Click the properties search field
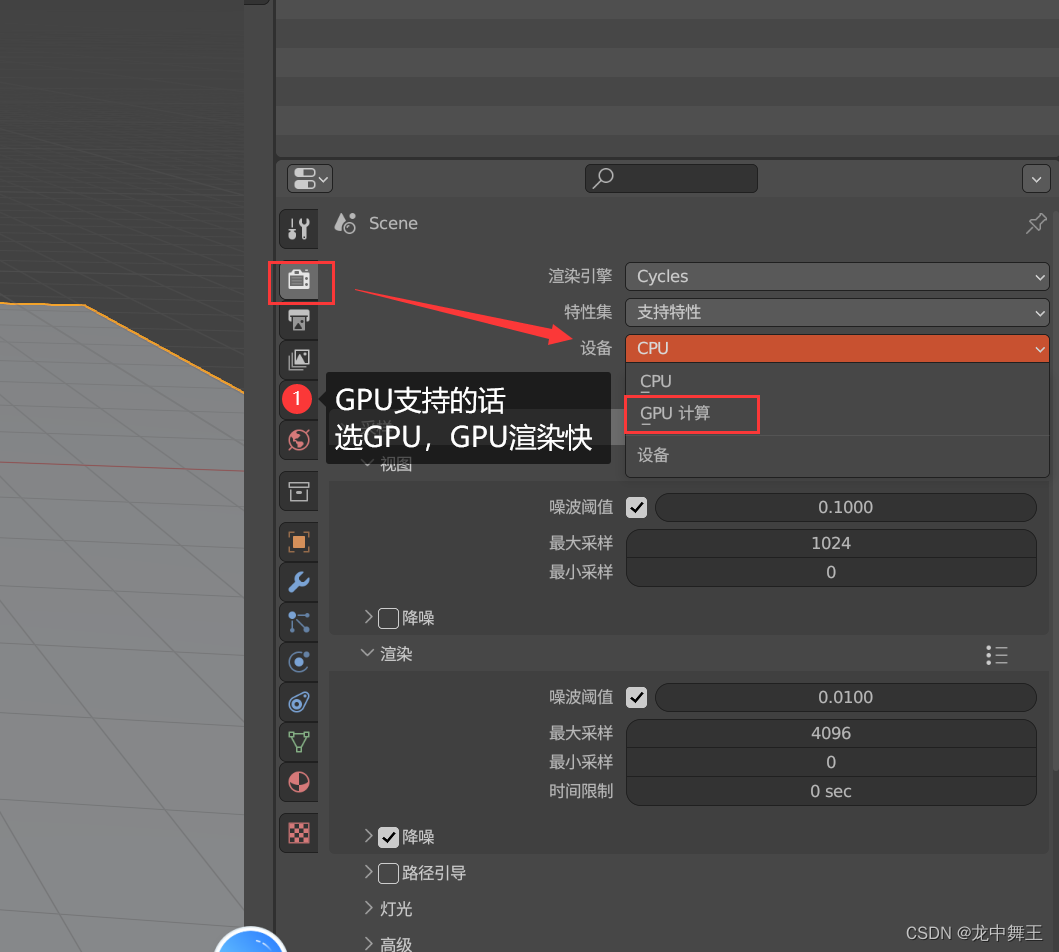This screenshot has height=952, width=1059. (671, 178)
